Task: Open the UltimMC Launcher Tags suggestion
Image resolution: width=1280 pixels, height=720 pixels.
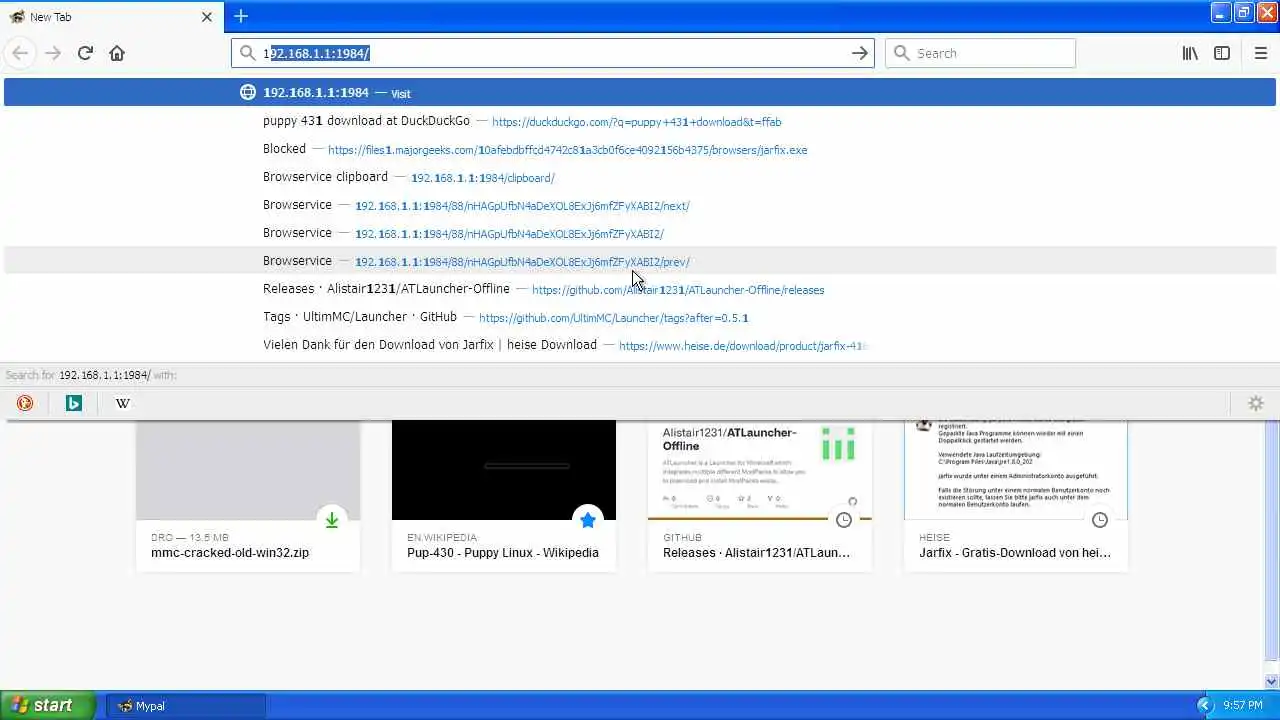Action: click(640, 317)
